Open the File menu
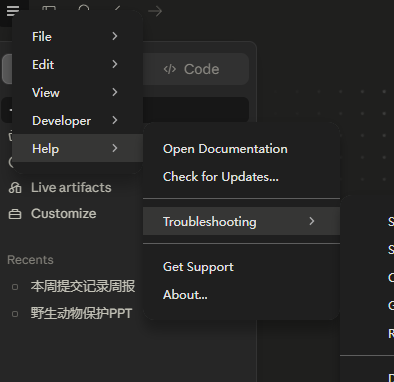This screenshot has width=394, height=382. click(x=78, y=36)
